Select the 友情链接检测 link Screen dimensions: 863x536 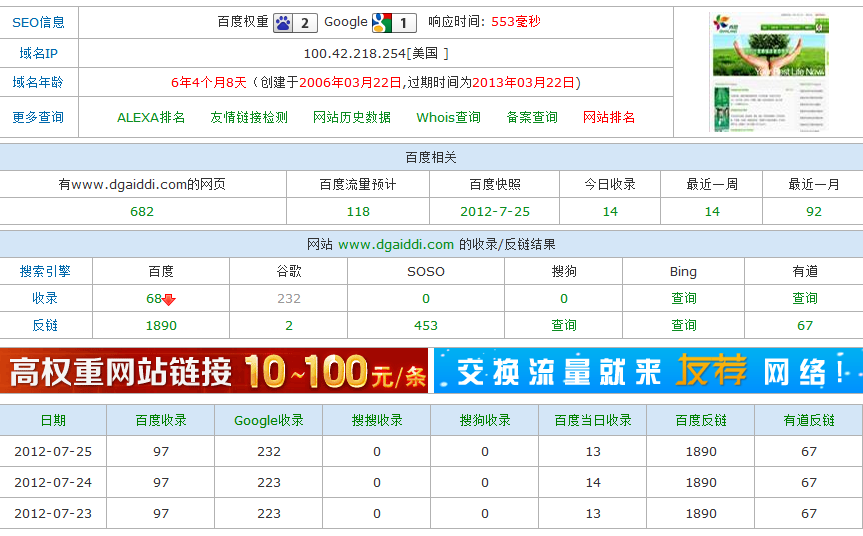[249, 117]
